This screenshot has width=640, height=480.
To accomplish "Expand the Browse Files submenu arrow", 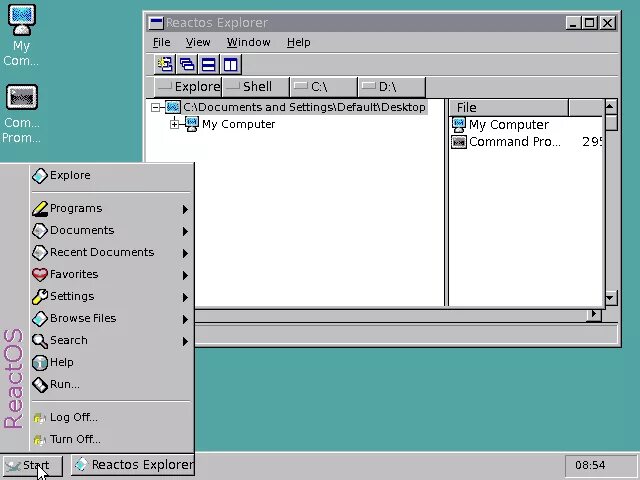I will 185,319.
